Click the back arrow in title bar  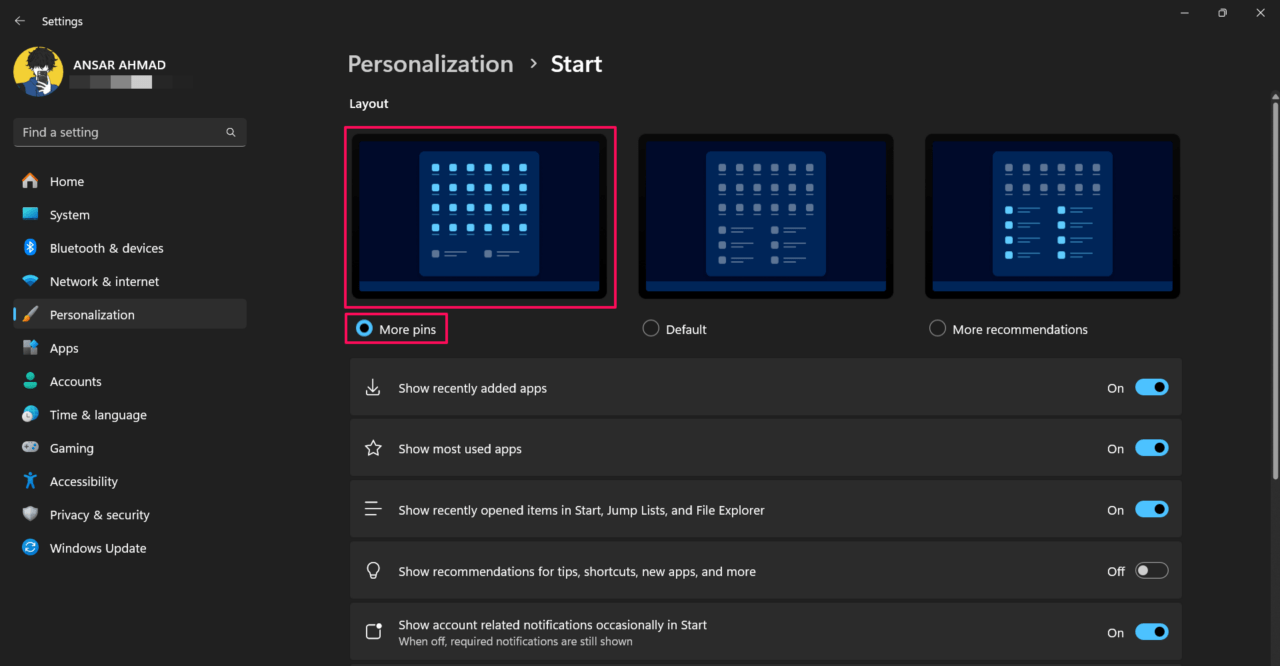pos(20,21)
